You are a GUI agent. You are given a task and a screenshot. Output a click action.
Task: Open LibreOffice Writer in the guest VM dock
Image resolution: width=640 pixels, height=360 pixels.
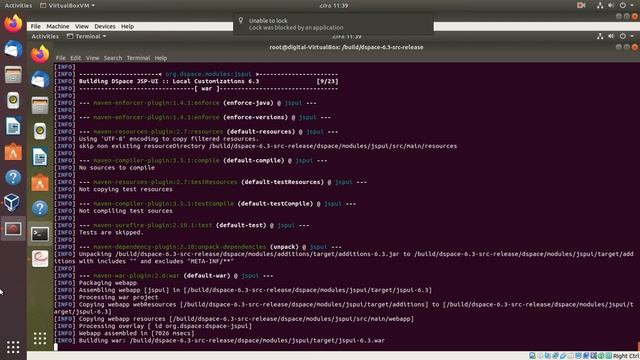(40, 157)
